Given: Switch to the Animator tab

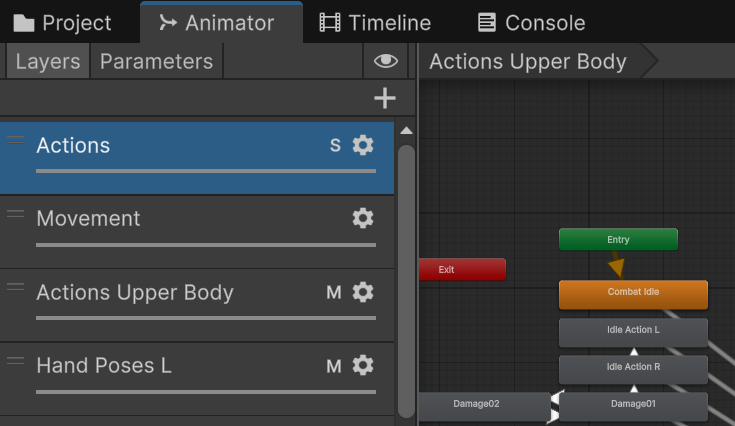Looking at the screenshot, I should click(x=221, y=22).
